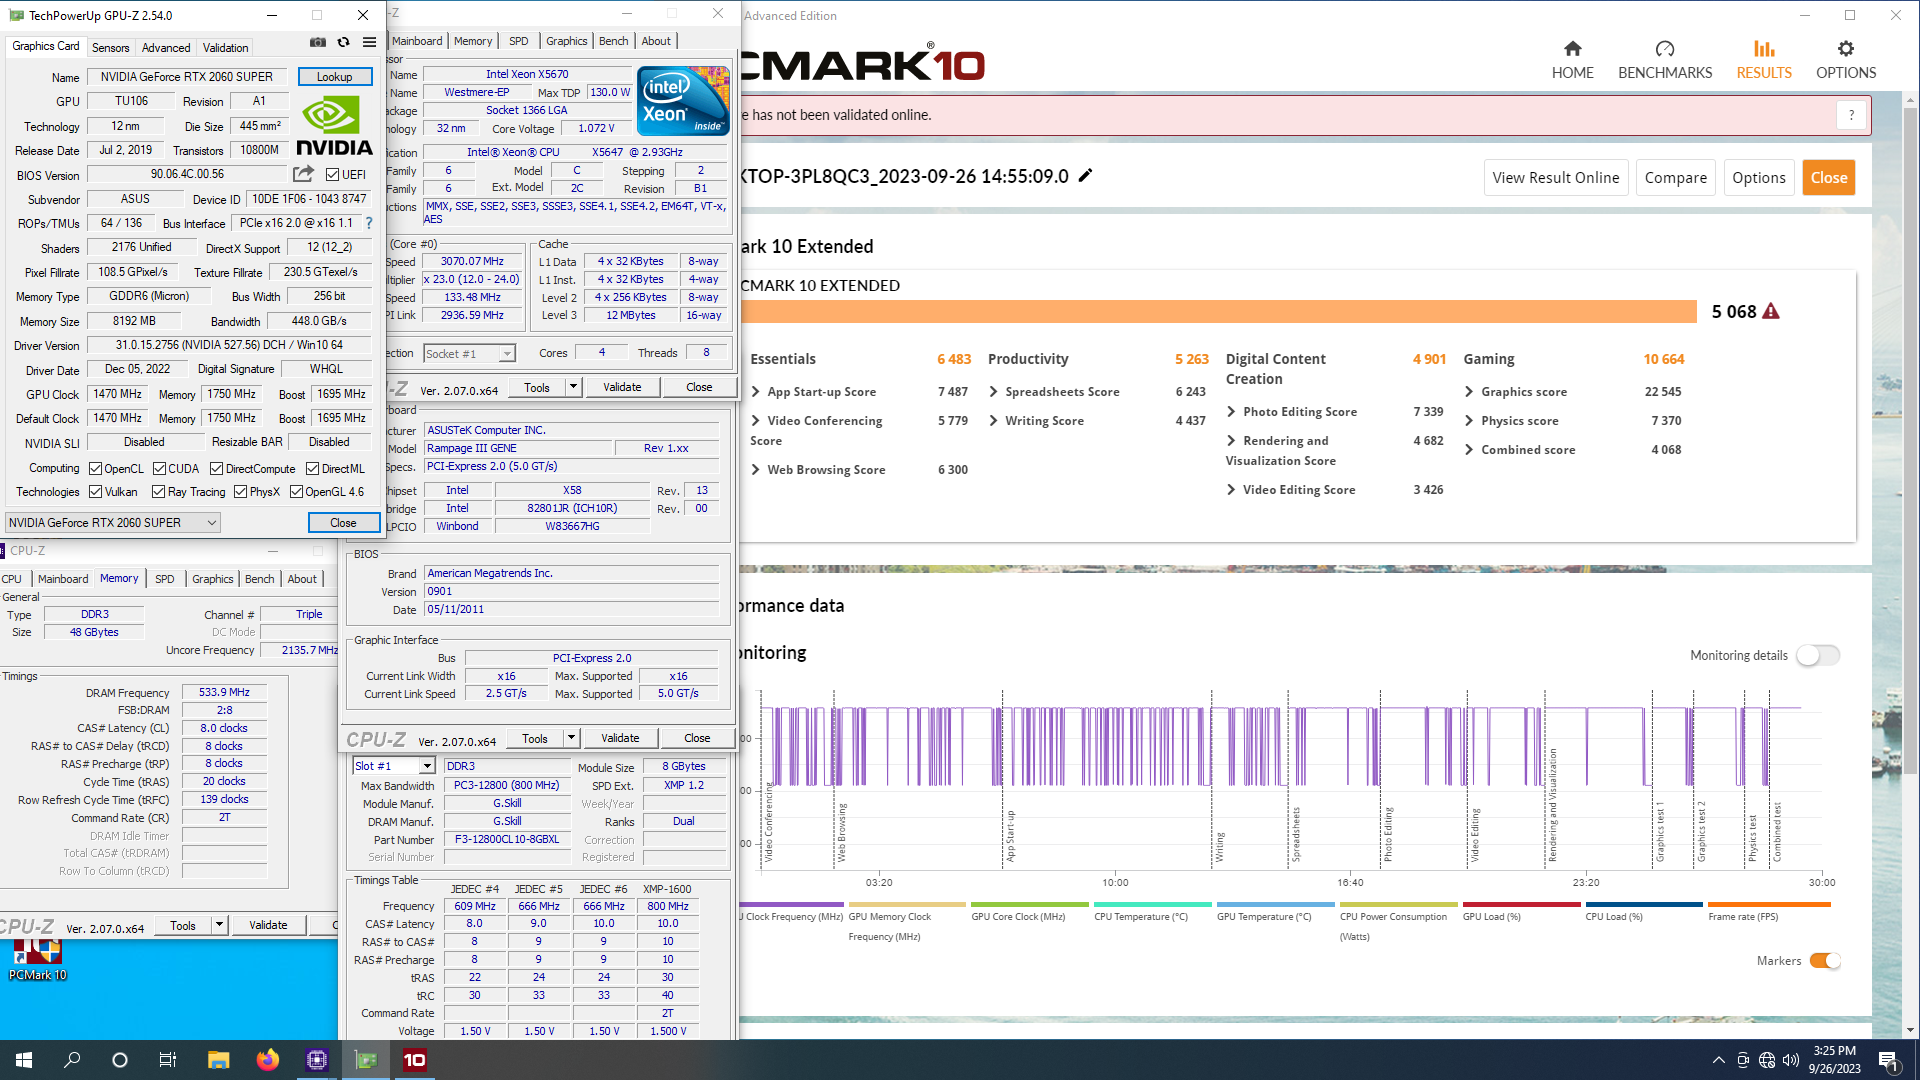Viewport: 1920px width, 1080px height.
Task: Switch to GPU-Z Sensors tab
Action: [110, 48]
